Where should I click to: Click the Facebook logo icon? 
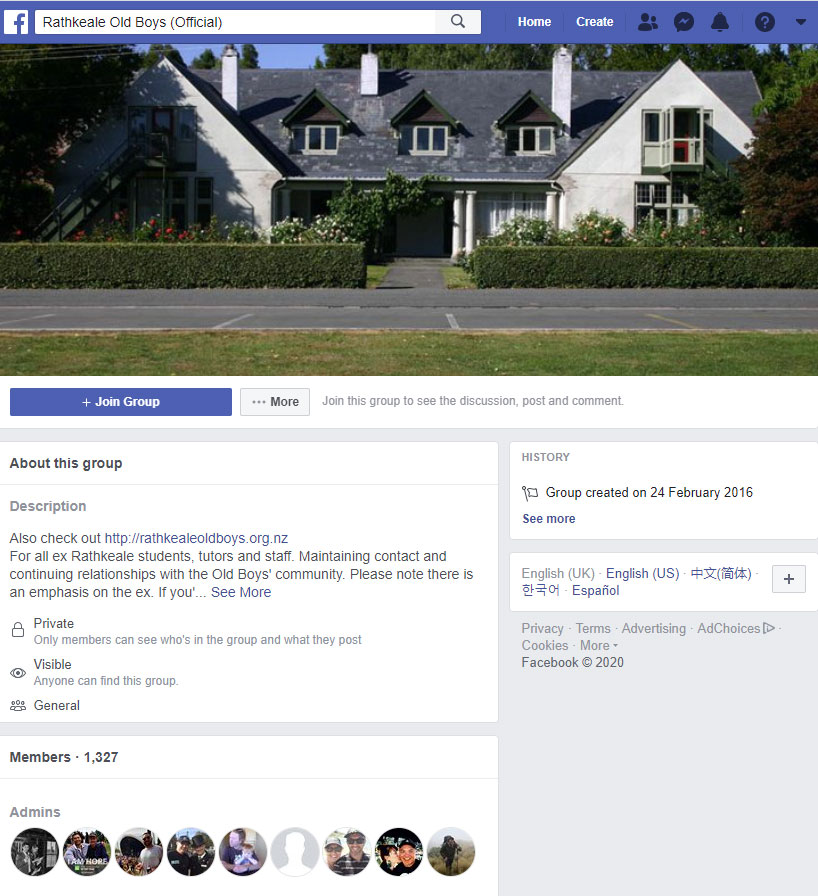16,22
